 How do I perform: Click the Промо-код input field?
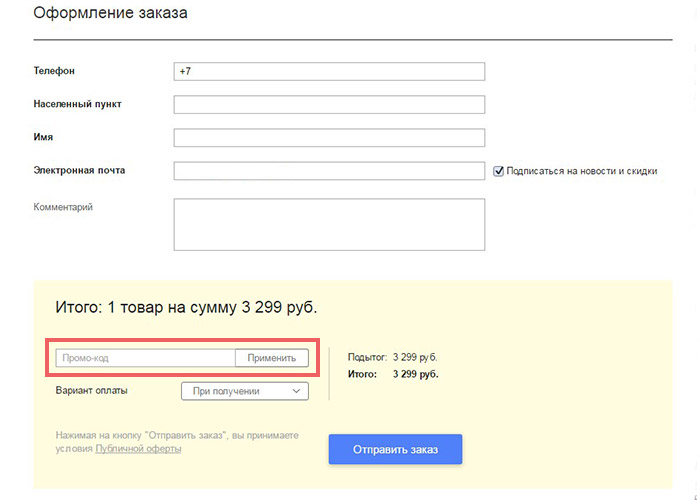tap(146, 358)
